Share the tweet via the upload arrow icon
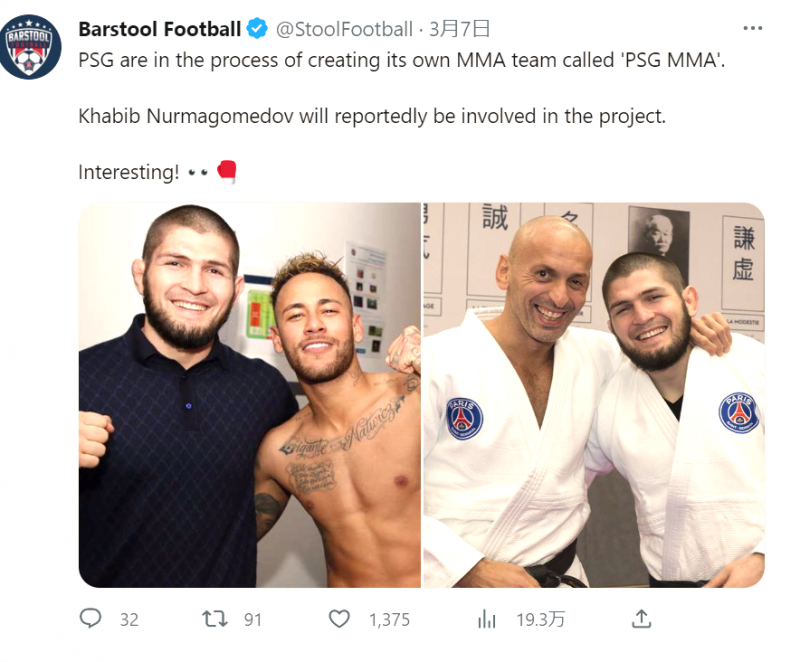Viewport: 800px width, 662px height. [x=641, y=620]
